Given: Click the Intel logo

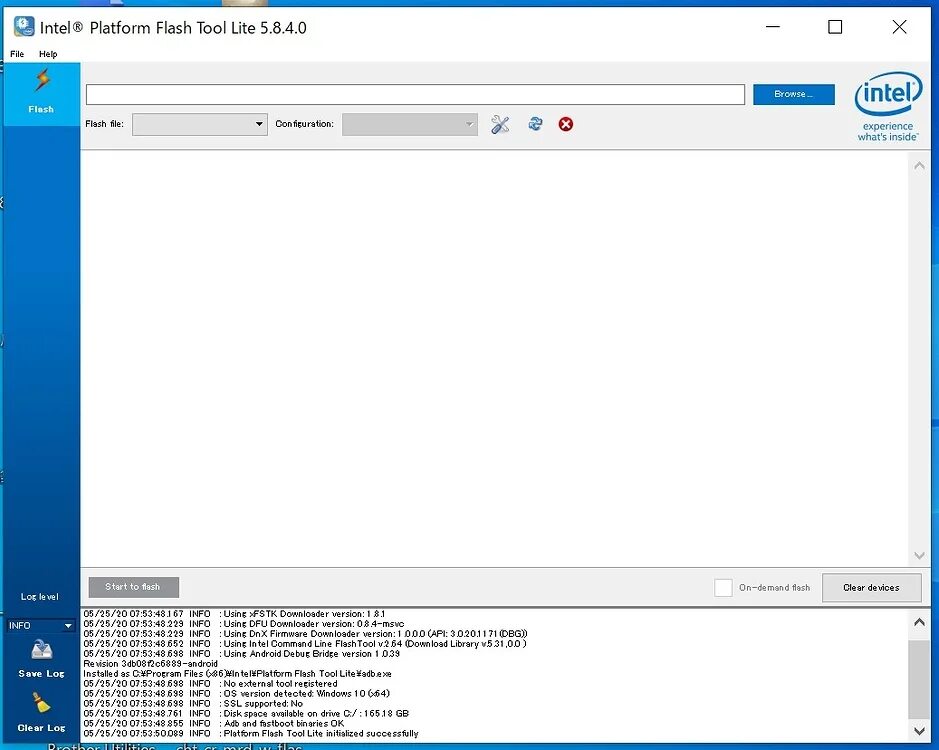Looking at the screenshot, I should (x=888, y=106).
